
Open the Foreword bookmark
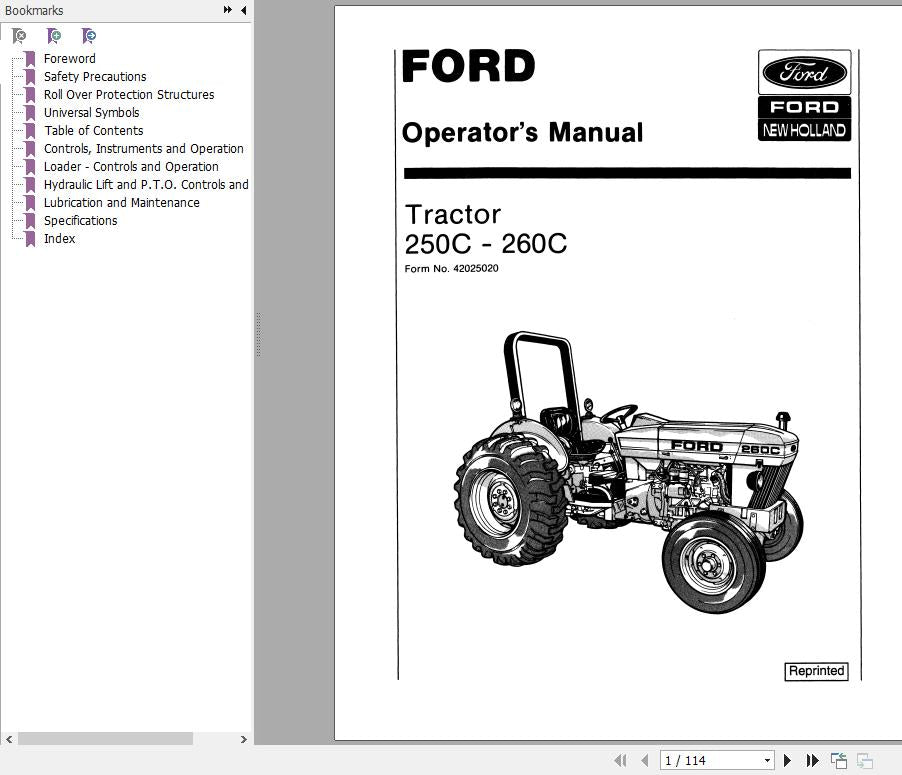[69, 59]
